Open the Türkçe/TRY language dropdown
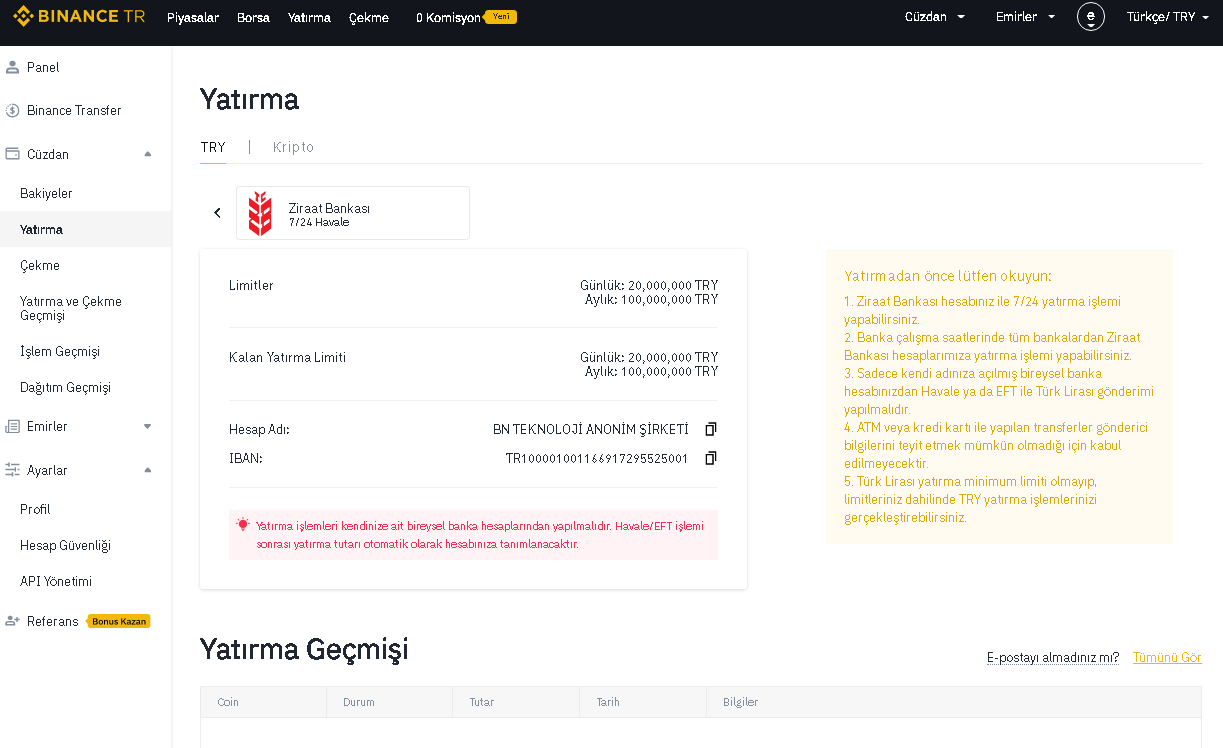Image resolution: width=1223 pixels, height=748 pixels. pos(1167,17)
